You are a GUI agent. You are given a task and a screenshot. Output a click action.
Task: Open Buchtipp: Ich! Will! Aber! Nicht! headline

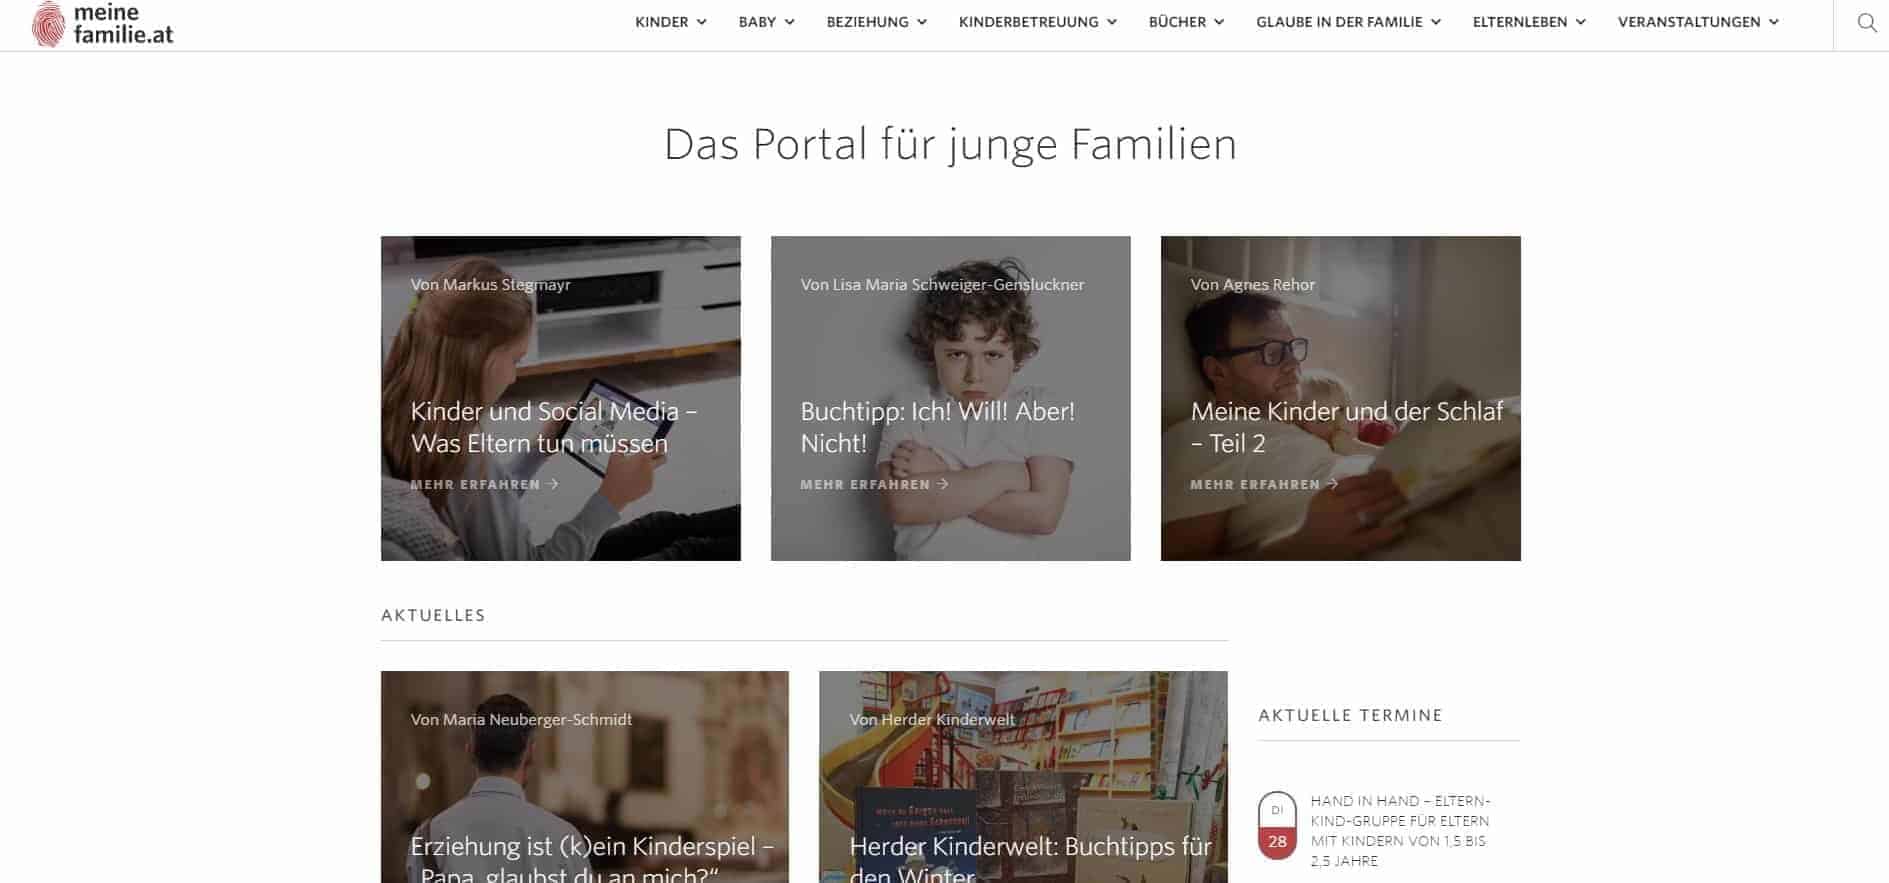938,427
